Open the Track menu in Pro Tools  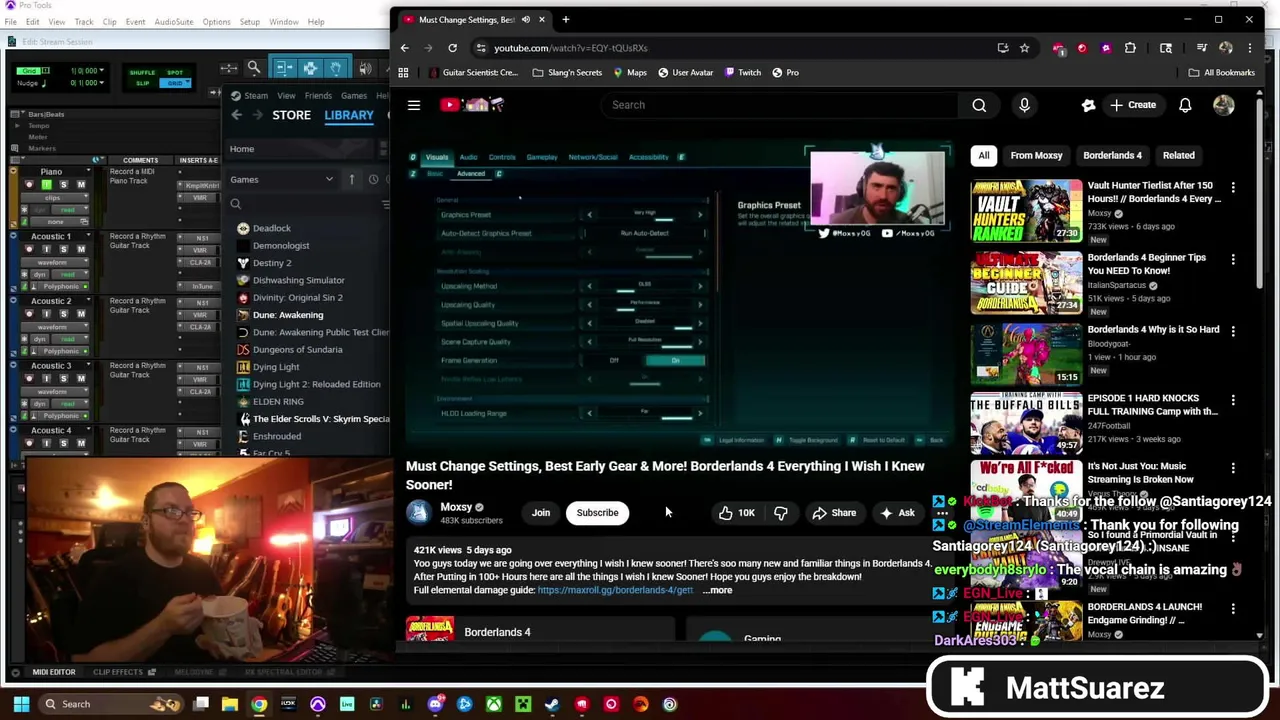point(84,22)
